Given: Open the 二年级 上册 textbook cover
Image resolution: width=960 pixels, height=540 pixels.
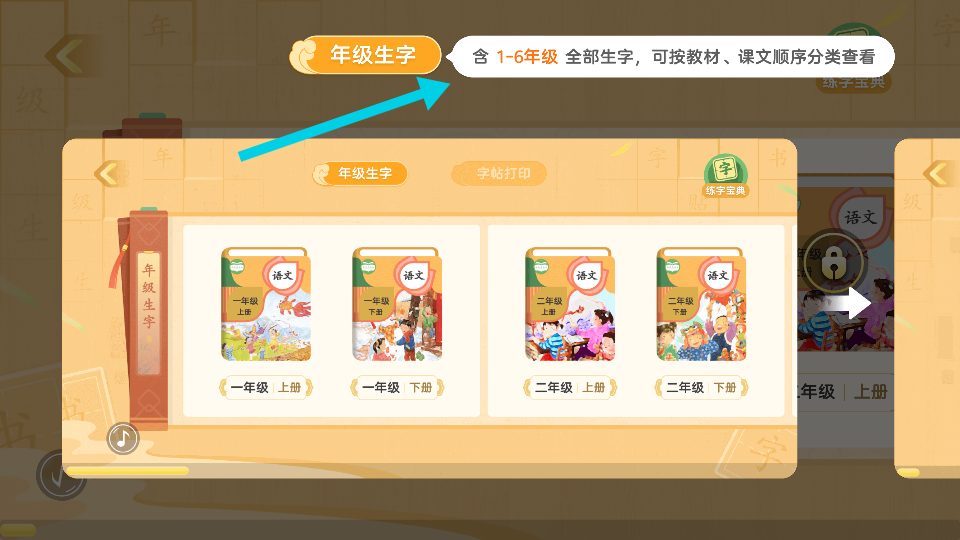Looking at the screenshot, I should click(570, 304).
